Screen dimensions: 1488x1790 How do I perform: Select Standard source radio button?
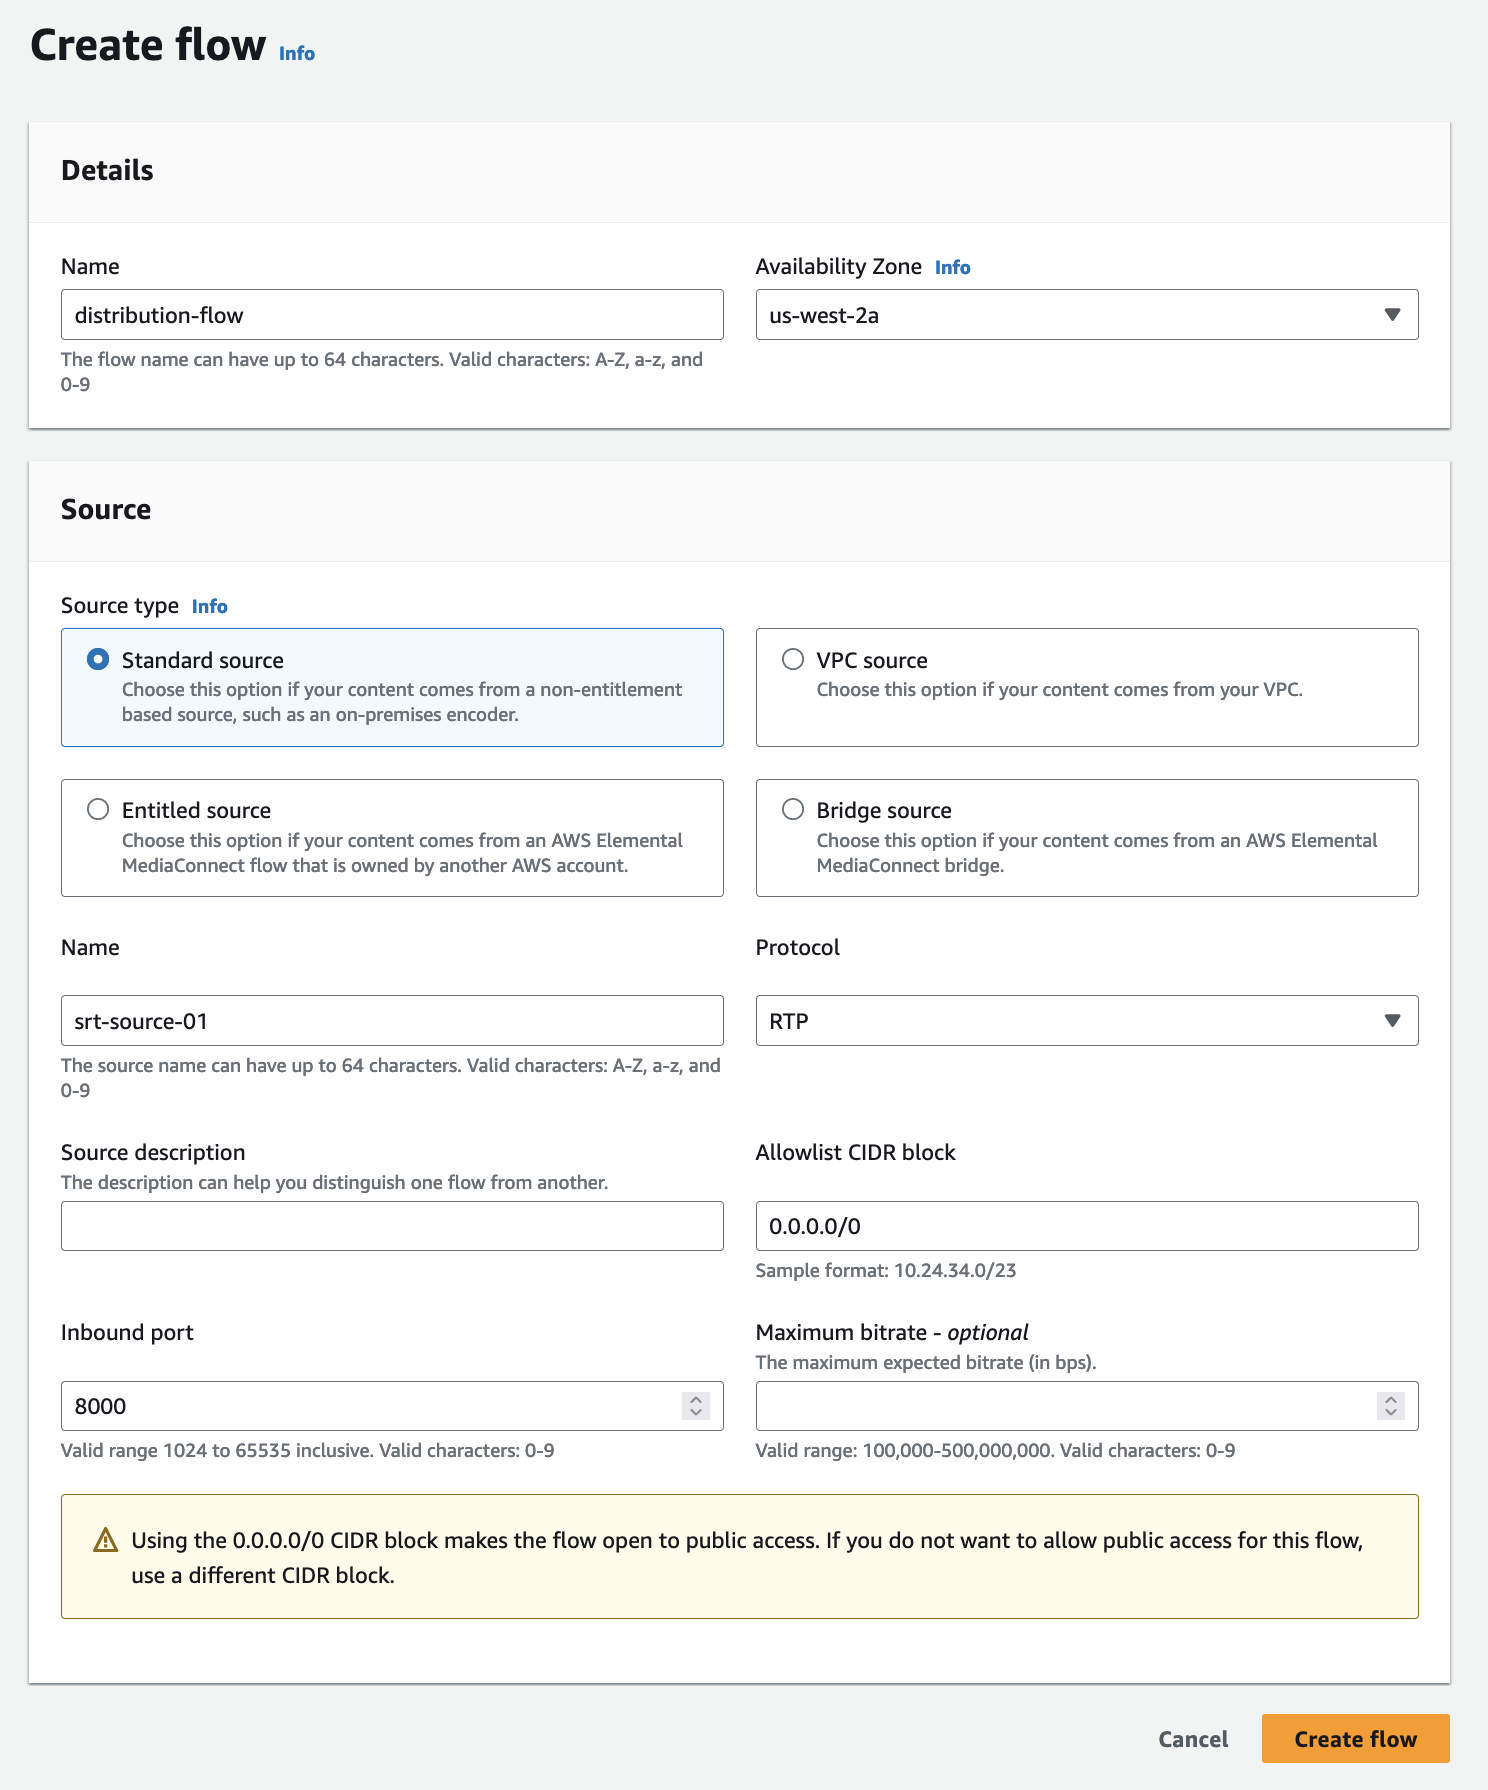coord(98,660)
